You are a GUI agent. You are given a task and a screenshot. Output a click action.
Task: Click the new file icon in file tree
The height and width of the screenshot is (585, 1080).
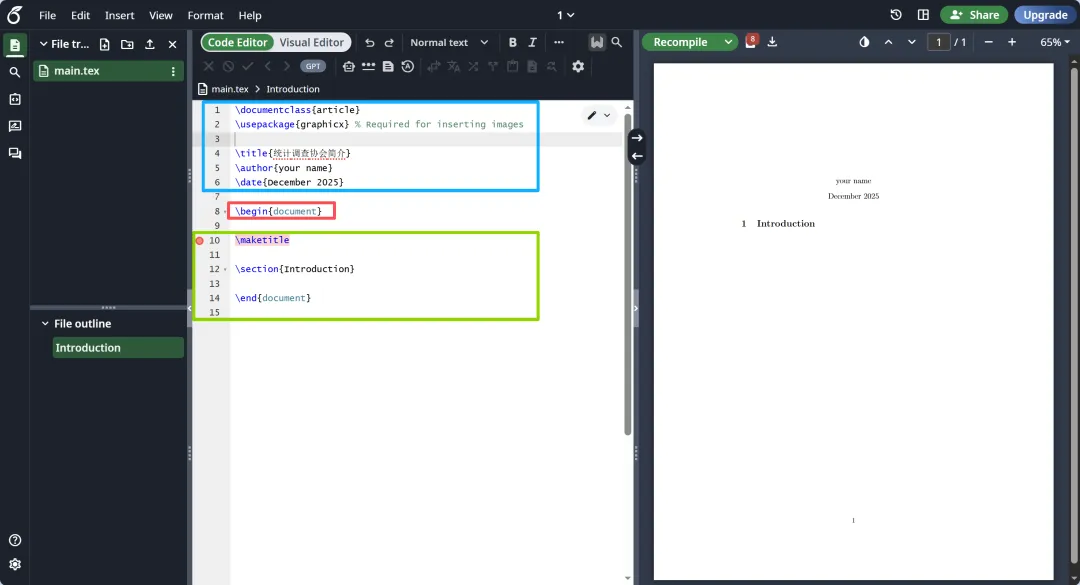105,44
